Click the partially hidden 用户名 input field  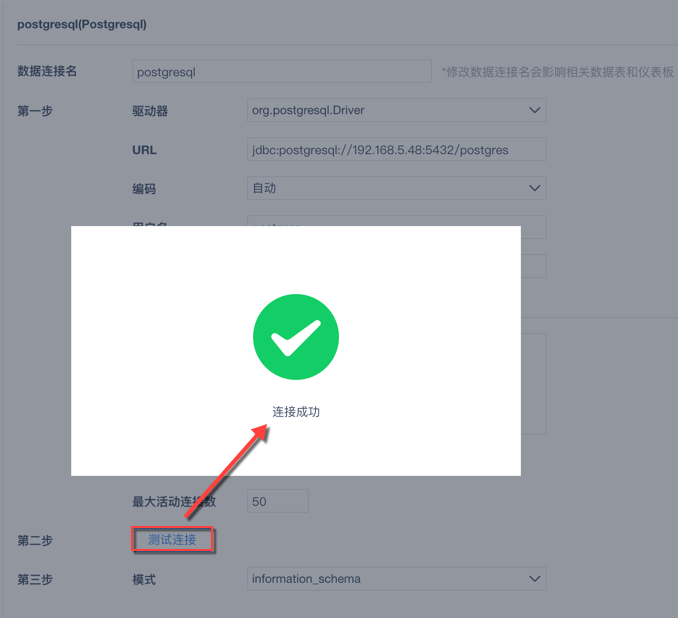397,221
